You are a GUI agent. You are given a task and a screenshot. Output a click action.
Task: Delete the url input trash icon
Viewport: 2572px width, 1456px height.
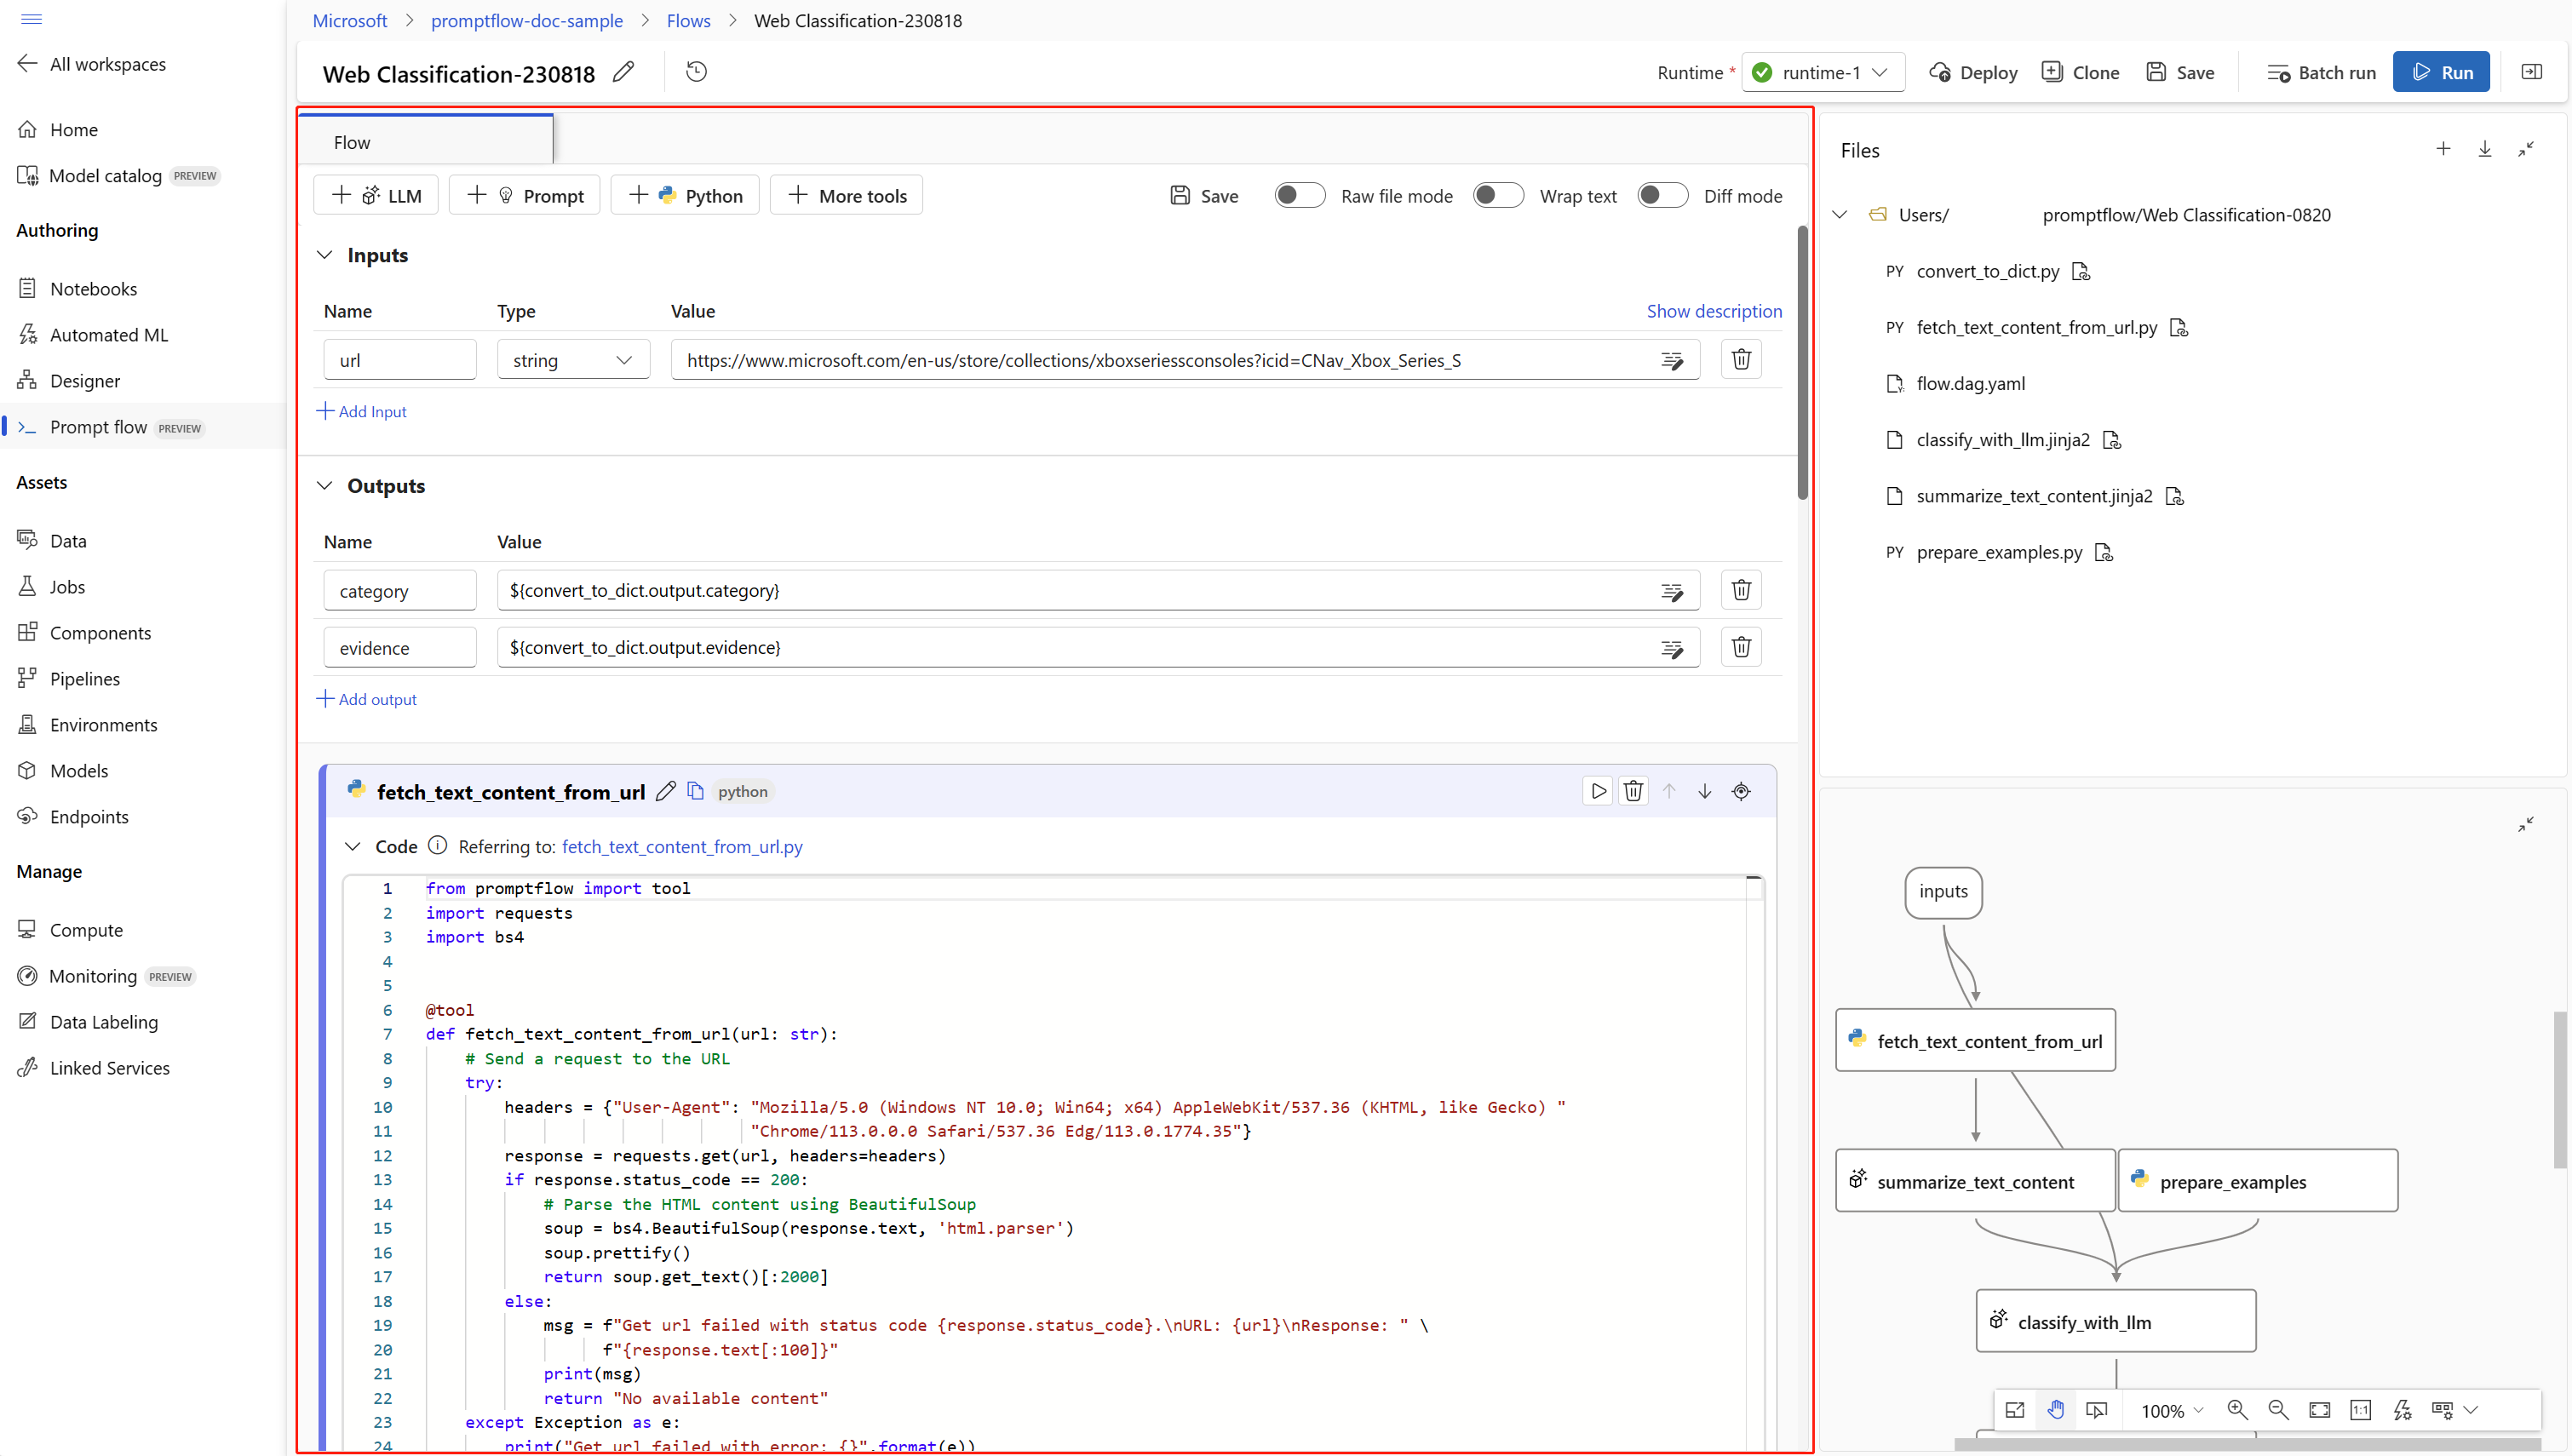[1741, 359]
